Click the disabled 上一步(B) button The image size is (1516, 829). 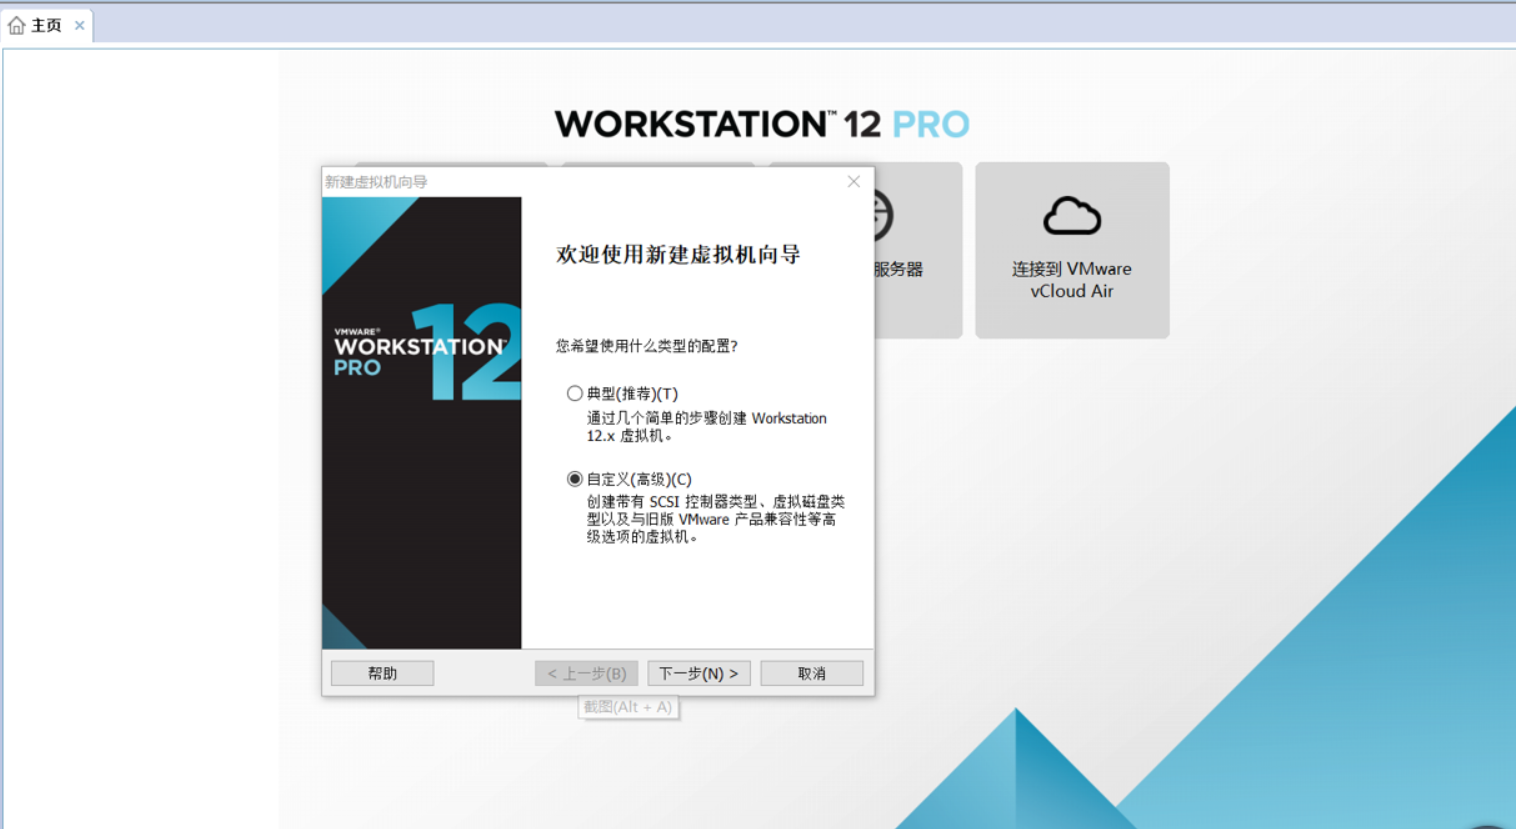tap(587, 673)
